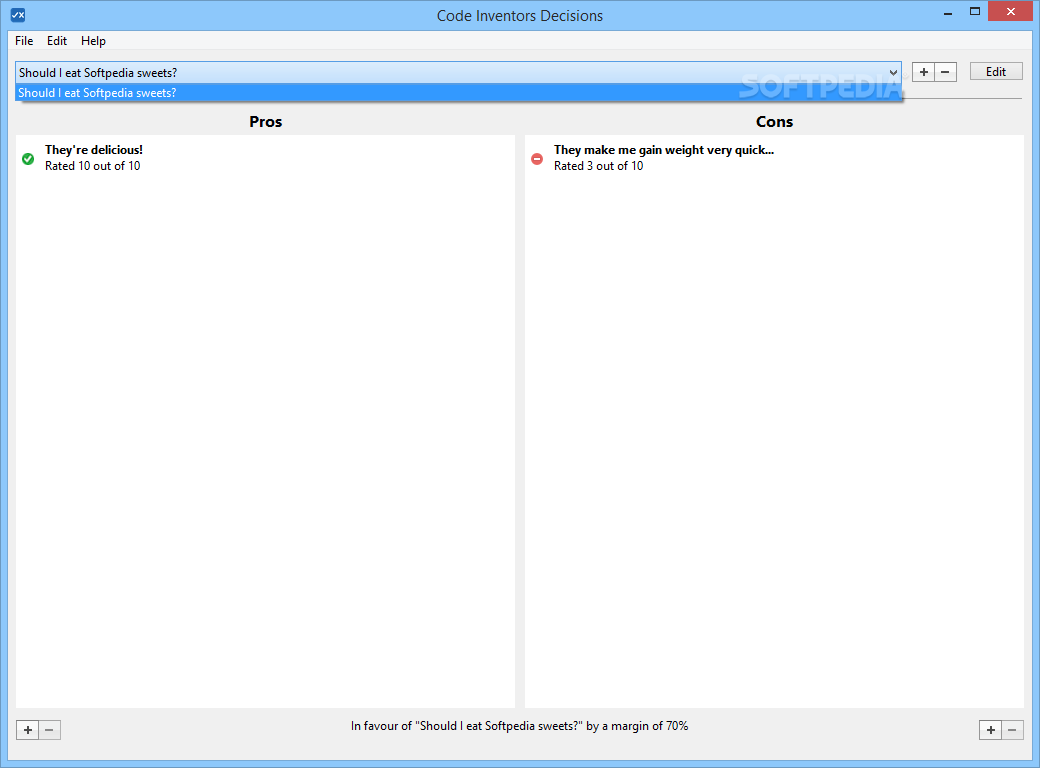Click 'Rated 10 out of 10' text
Screen dimensions: 1040x768
click(93, 166)
